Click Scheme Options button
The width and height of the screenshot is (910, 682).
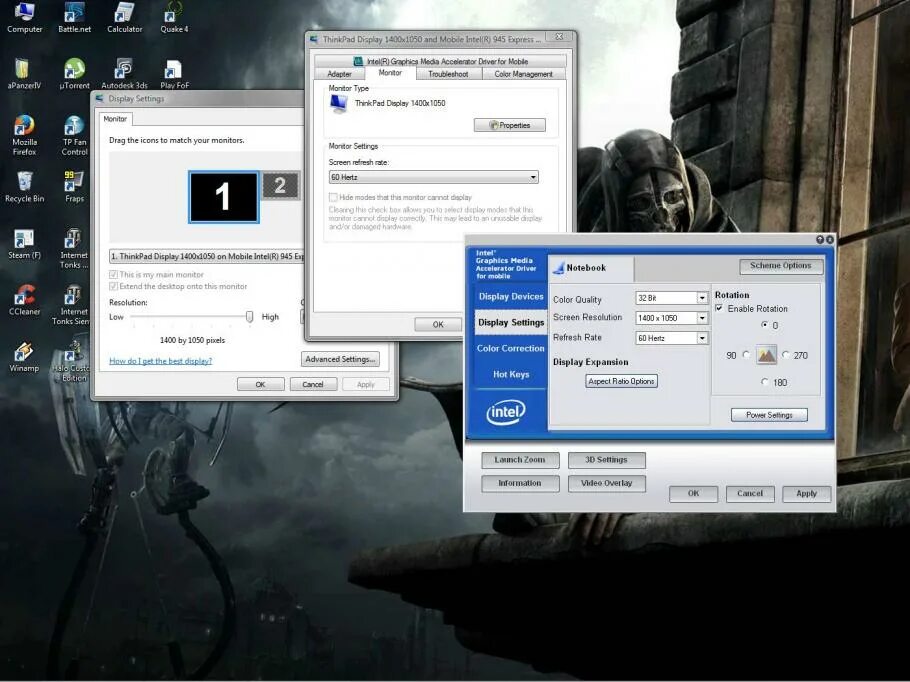click(781, 266)
